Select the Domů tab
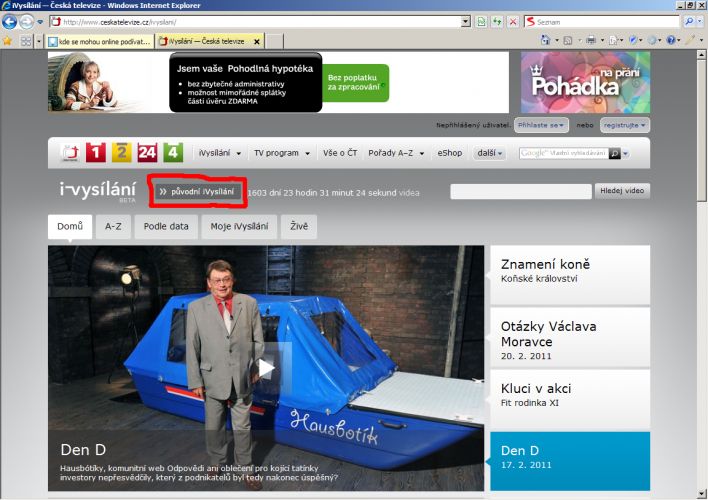The height and width of the screenshot is (500, 708). tap(70, 226)
